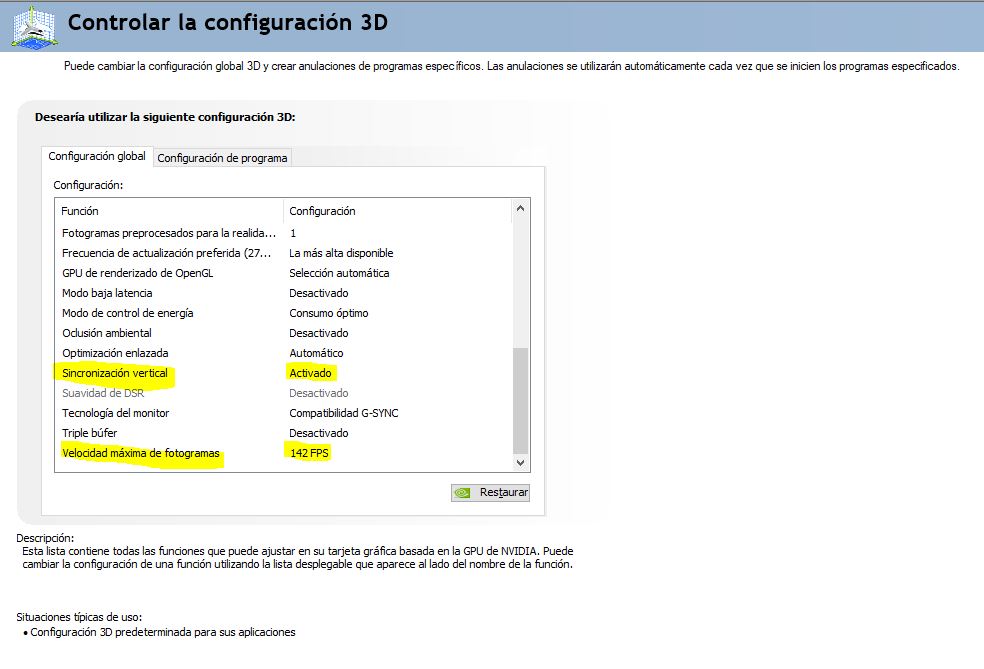Select the Modo baja latencia row
The image size is (984, 669).
(x=284, y=293)
